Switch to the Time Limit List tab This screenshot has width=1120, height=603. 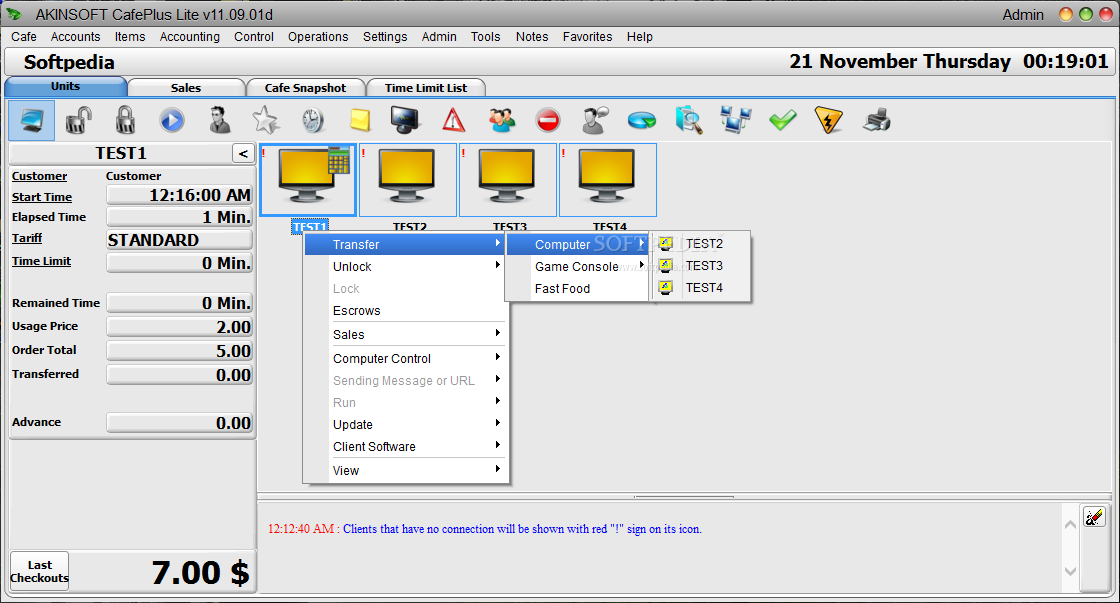426,87
